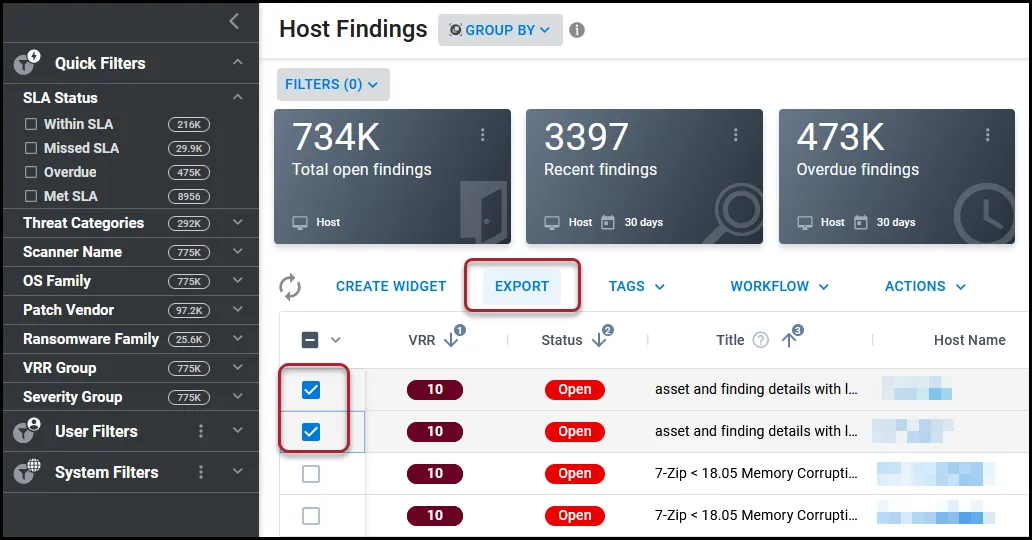1032x540 pixels.
Task: Expand the Patch Vendor filter
Action: point(238,310)
